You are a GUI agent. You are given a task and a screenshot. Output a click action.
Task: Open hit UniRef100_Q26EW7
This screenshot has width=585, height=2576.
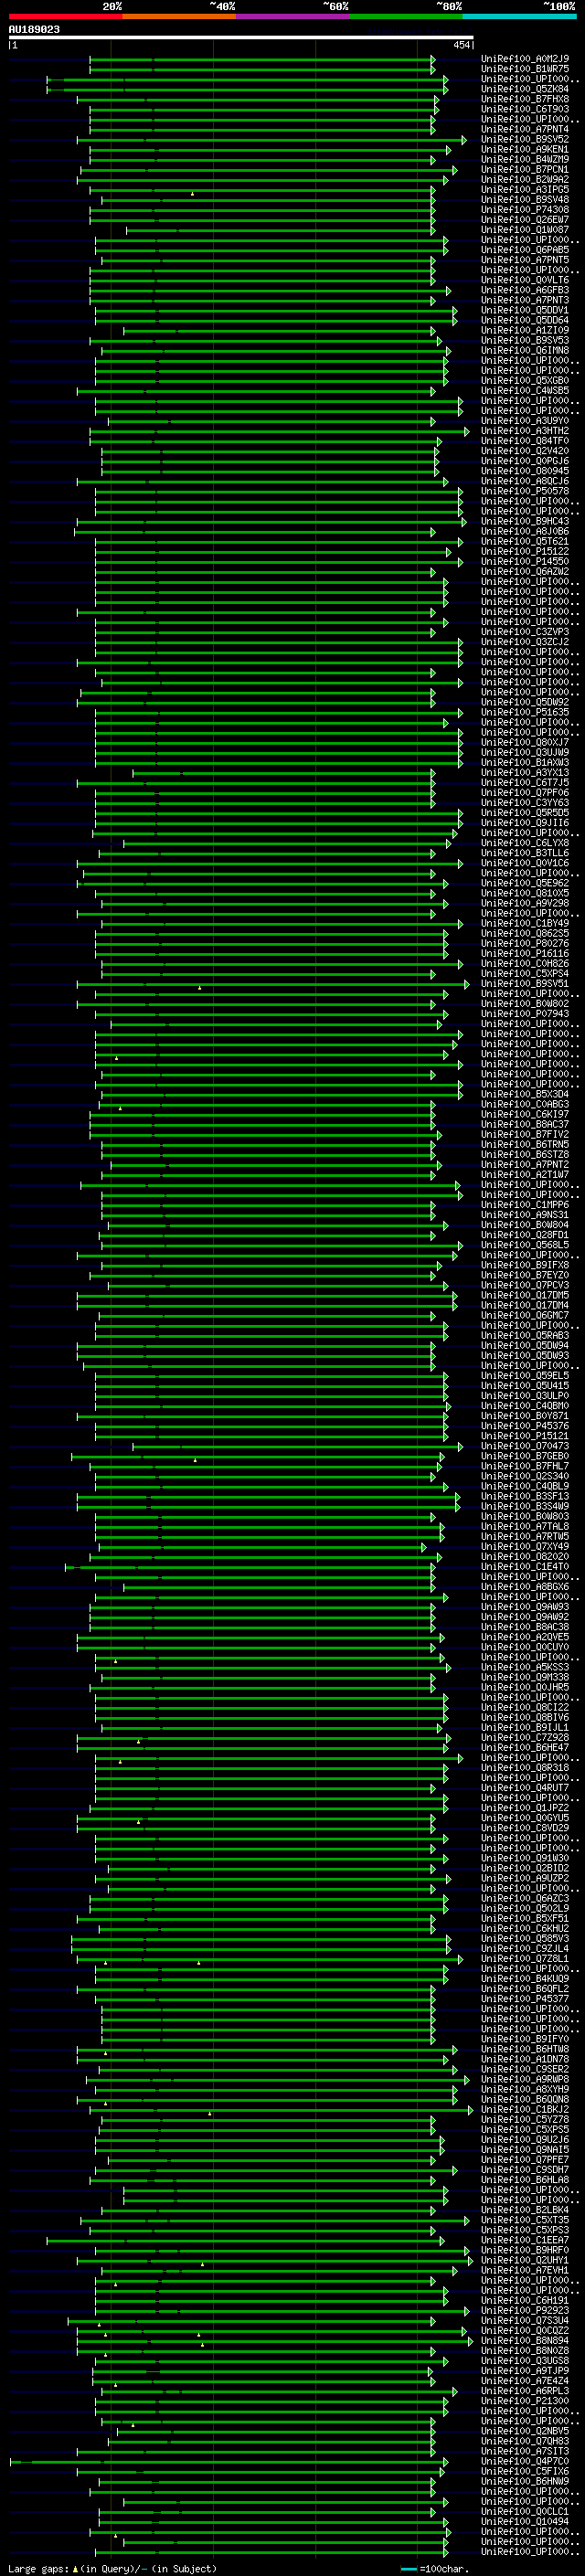coord(525,220)
